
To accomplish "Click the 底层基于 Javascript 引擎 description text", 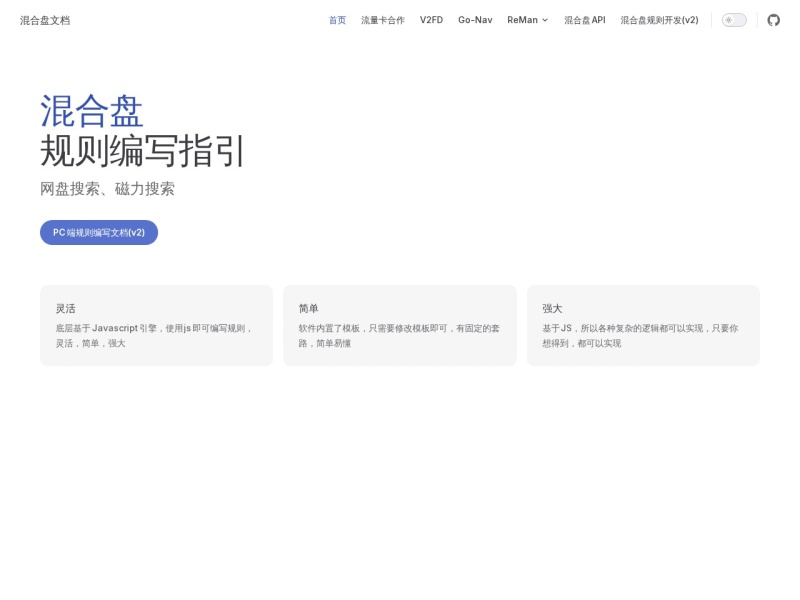I will pyautogui.click(x=154, y=336).
